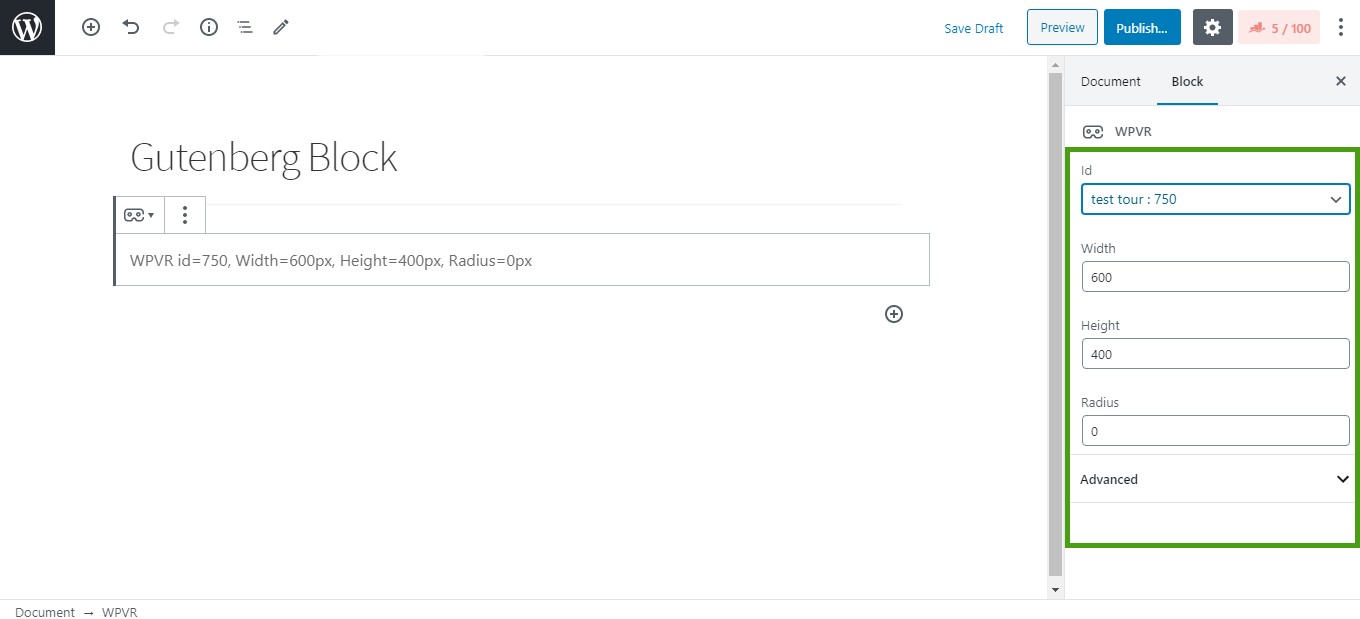Viewport: 1360px width, 619px height.
Task: Click the WordPress logo icon
Action: [x=27, y=27]
